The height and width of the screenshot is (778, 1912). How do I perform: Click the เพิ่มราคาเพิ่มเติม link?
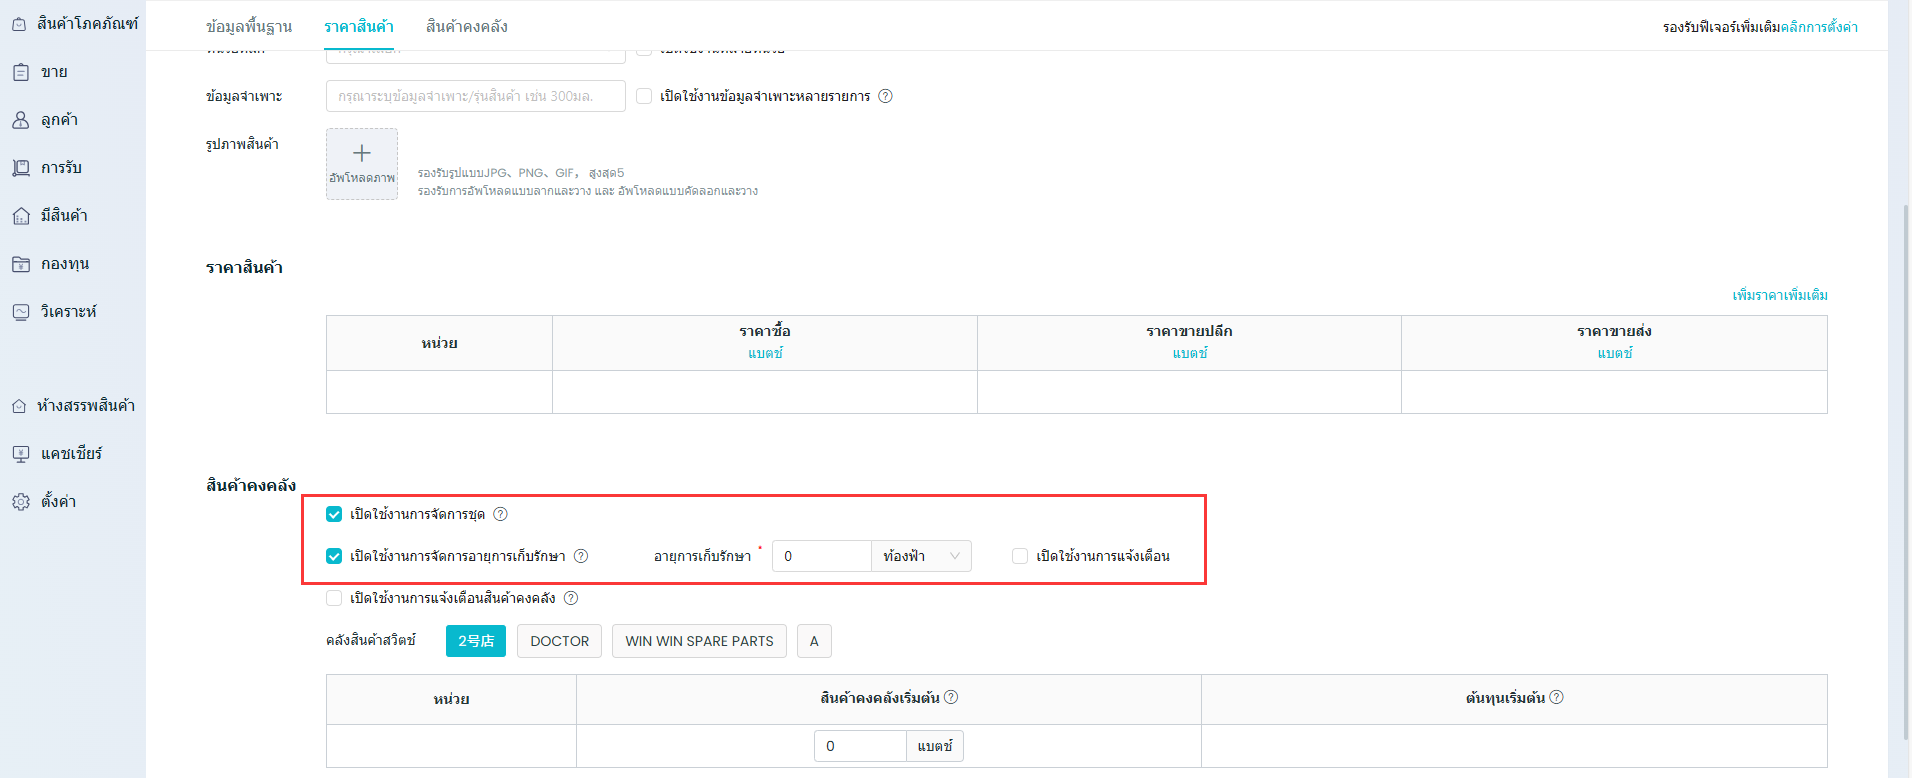click(x=1780, y=295)
